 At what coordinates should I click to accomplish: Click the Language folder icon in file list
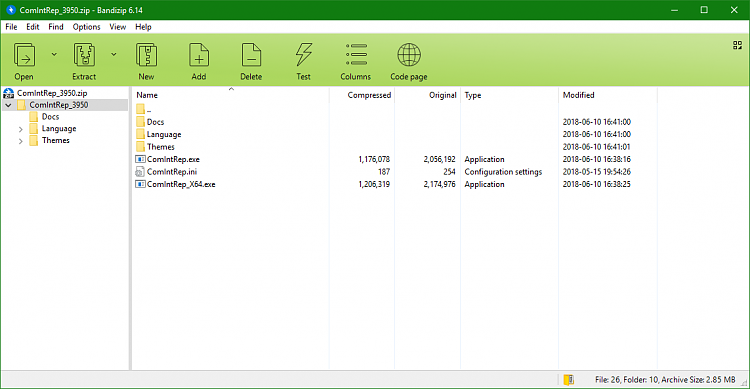(x=140, y=134)
